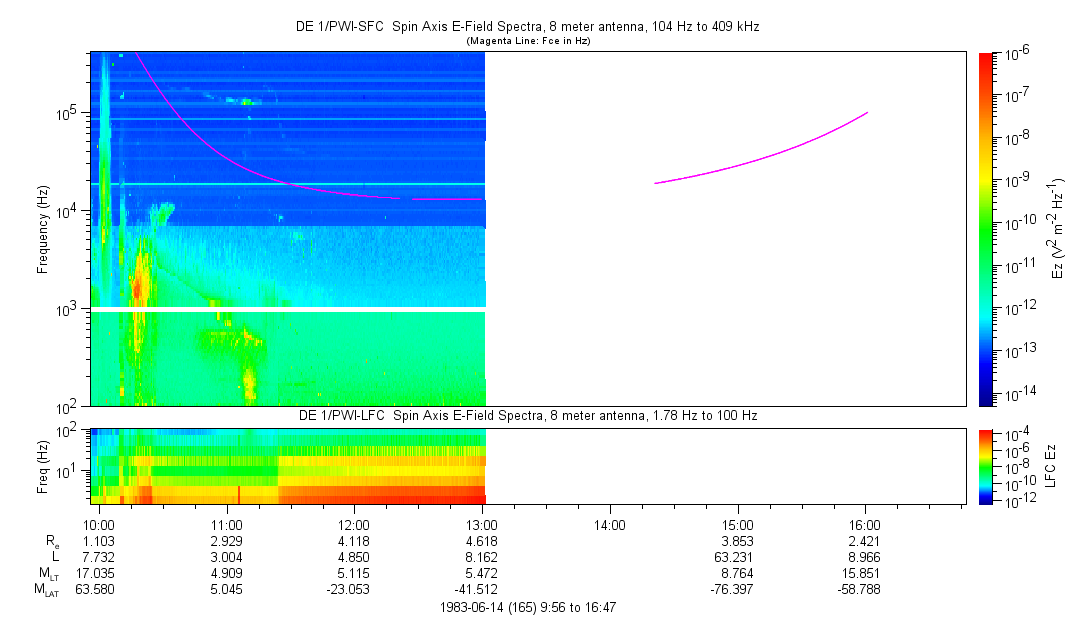Viewport: 1083px width, 620px height.
Task: Click the PWI-LFC spectra plot title
Action: [x=528, y=416]
